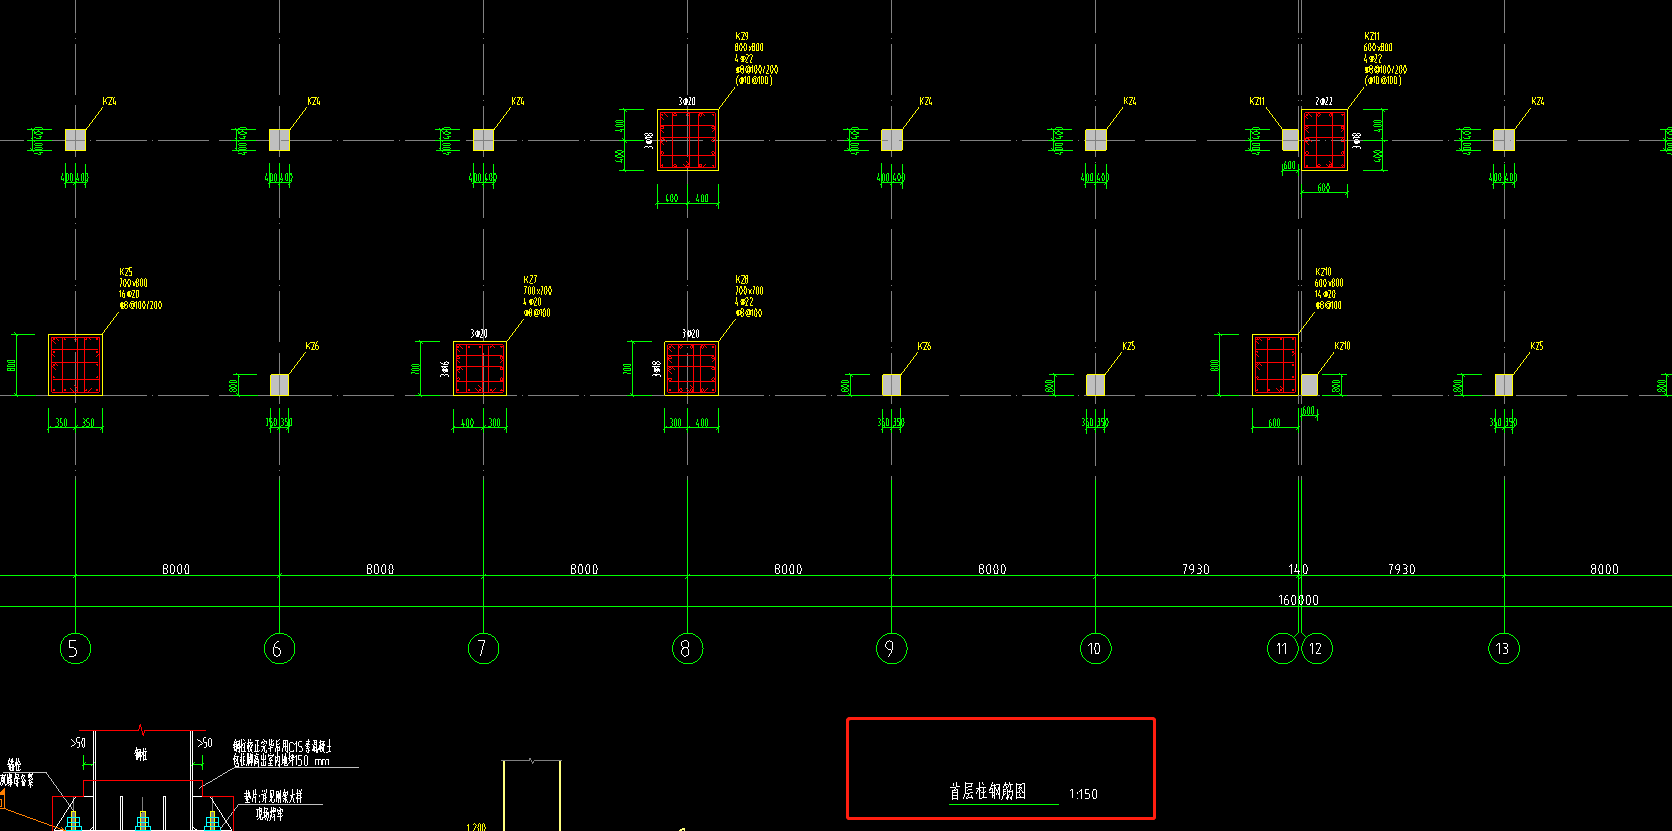This screenshot has height=831, width=1672.
Task: Select the KZ9 800x800 rebar section
Action: (687, 140)
